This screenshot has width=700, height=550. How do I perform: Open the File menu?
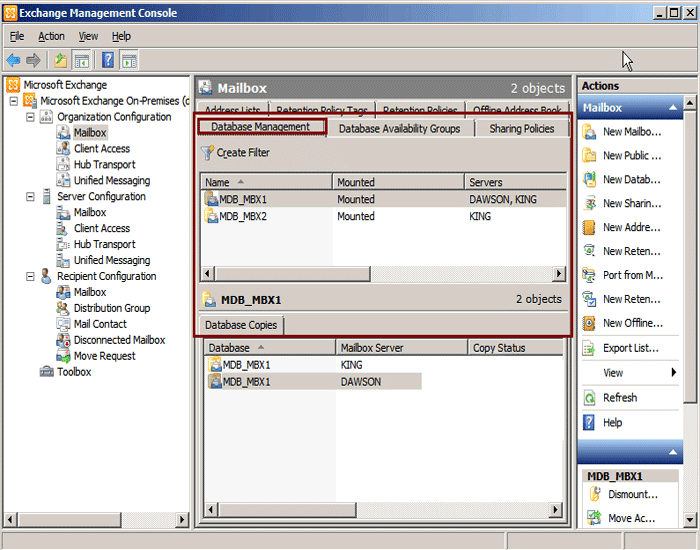[17, 36]
